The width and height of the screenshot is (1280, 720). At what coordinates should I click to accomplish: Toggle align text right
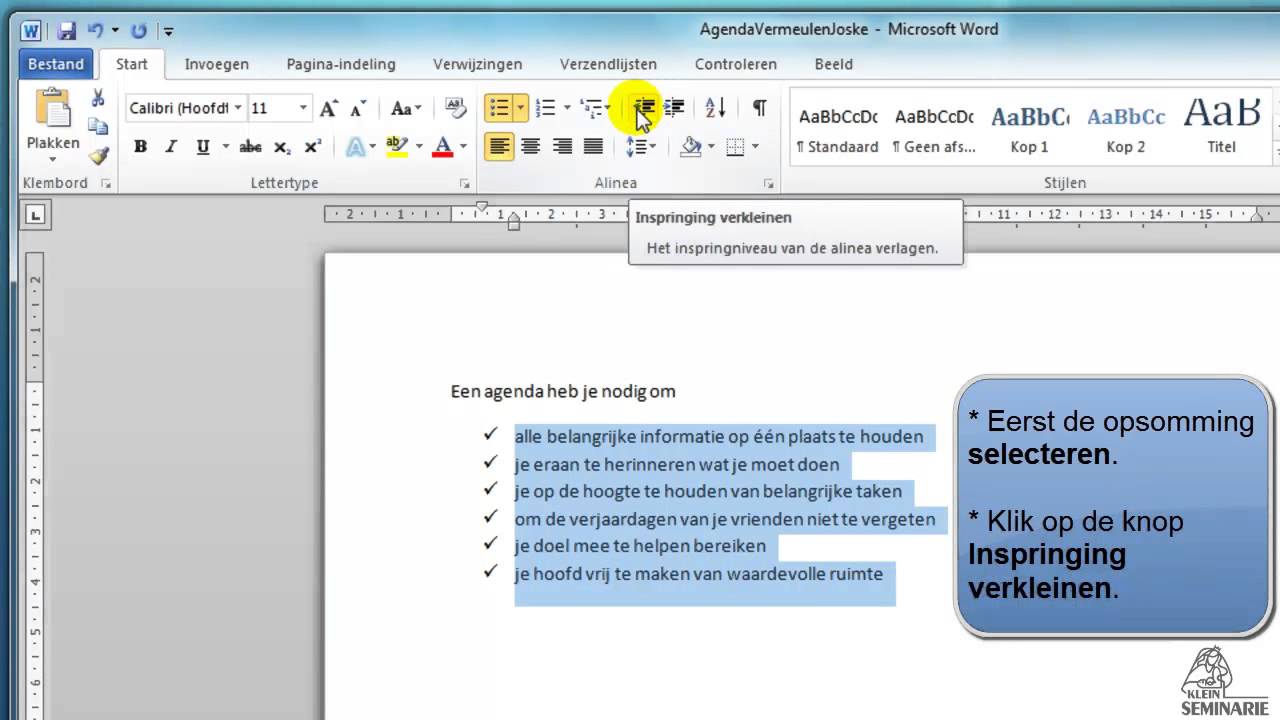562,147
